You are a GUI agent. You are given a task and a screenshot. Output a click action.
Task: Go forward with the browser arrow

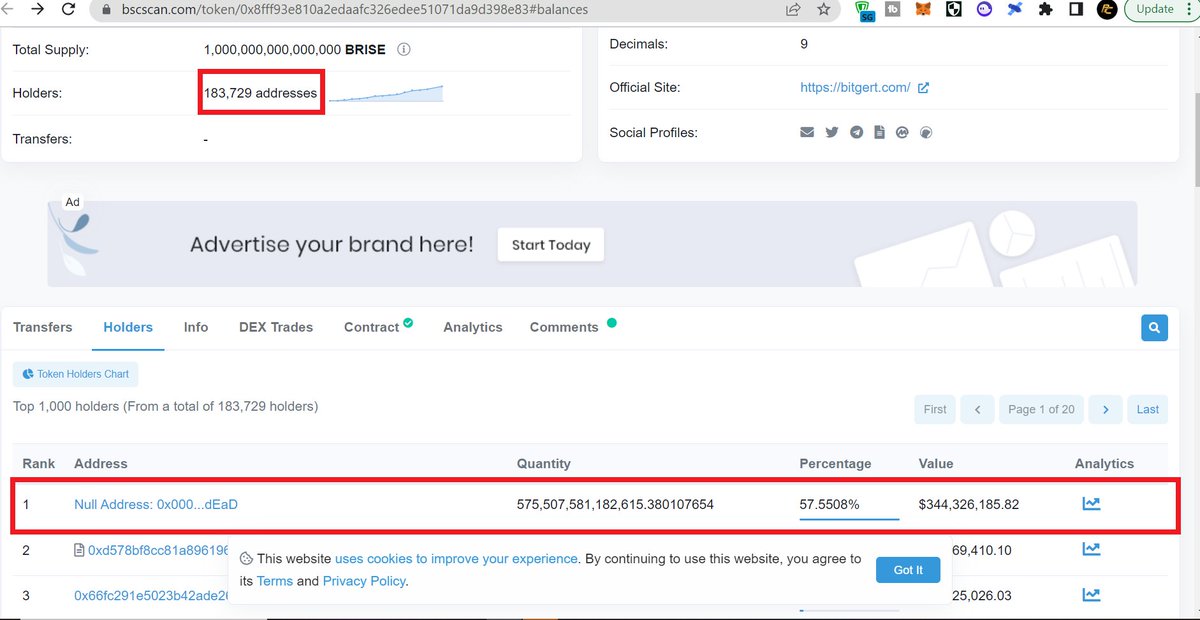(37, 9)
